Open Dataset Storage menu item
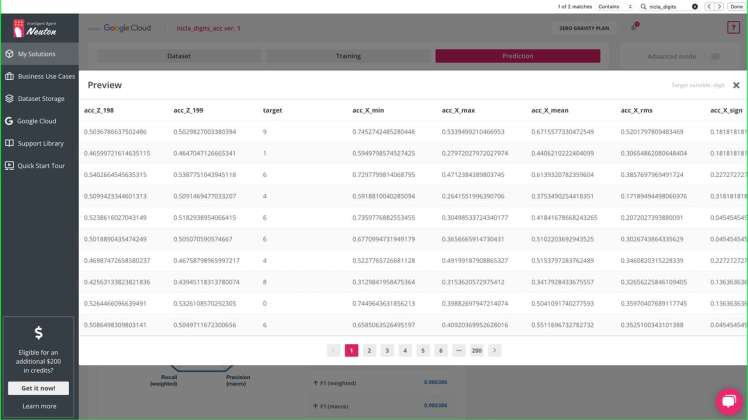The height and width of the screenshot is (420, 748). [40, 98]
